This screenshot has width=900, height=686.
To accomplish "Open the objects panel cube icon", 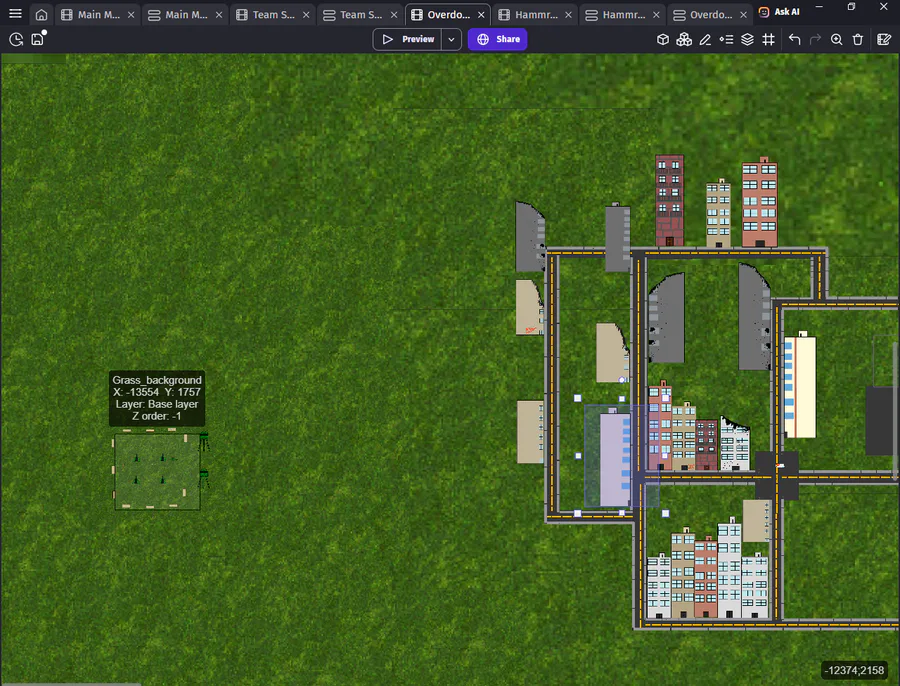I will [x=663, y=39].
